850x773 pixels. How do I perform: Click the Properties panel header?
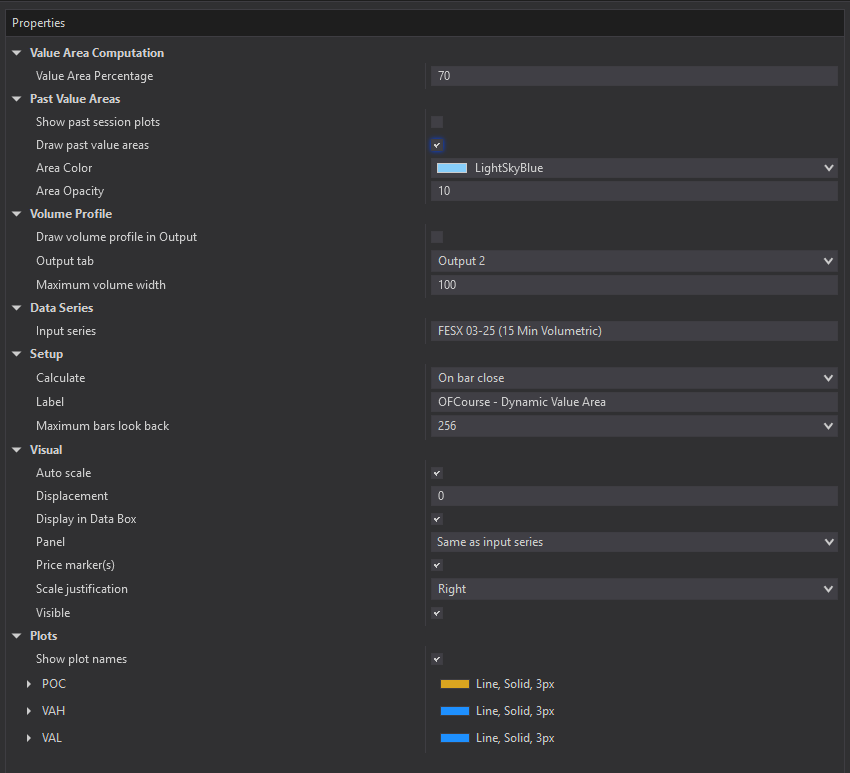coord(425,23)
